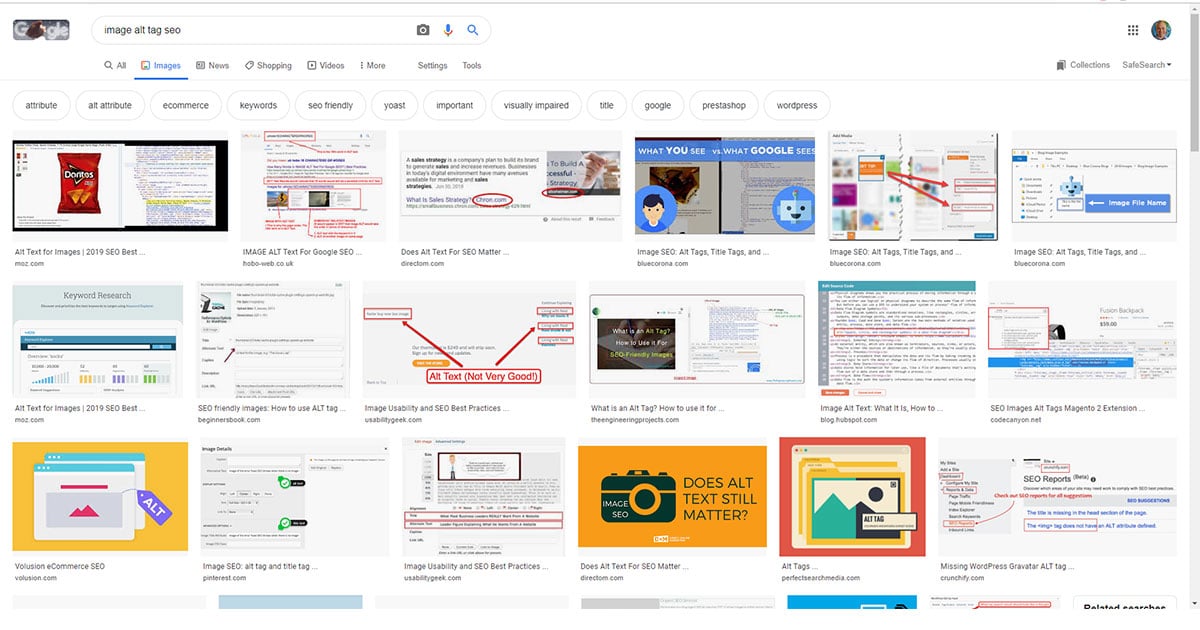Open the Settings menu
The image size is (1200, 630).
coord(432,66)
